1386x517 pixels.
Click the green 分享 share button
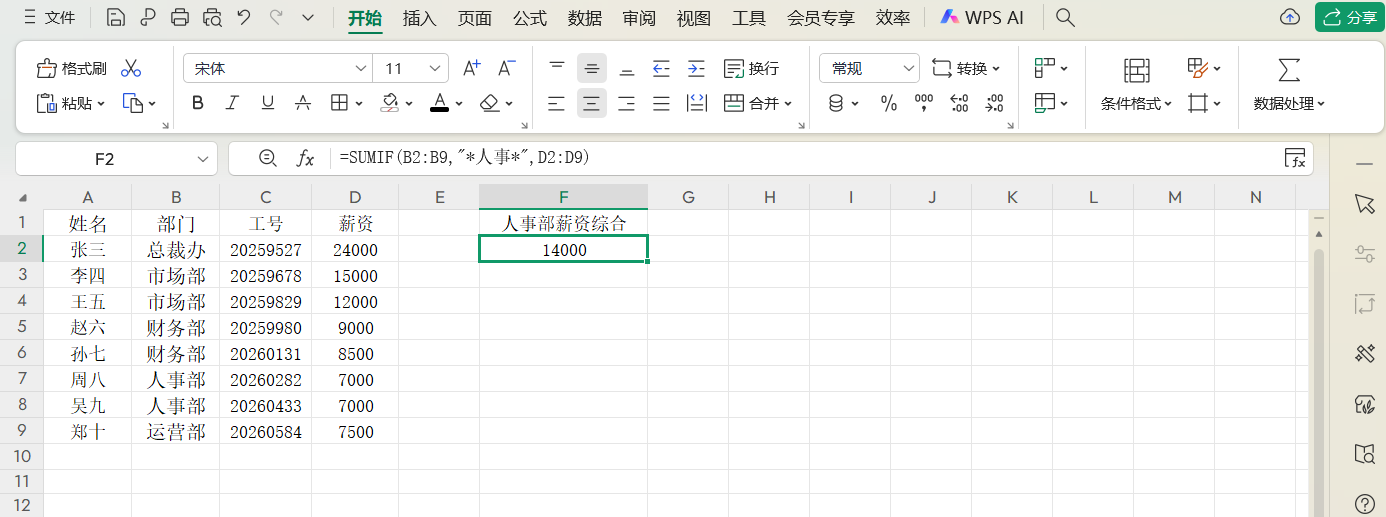pos(1349,17)
